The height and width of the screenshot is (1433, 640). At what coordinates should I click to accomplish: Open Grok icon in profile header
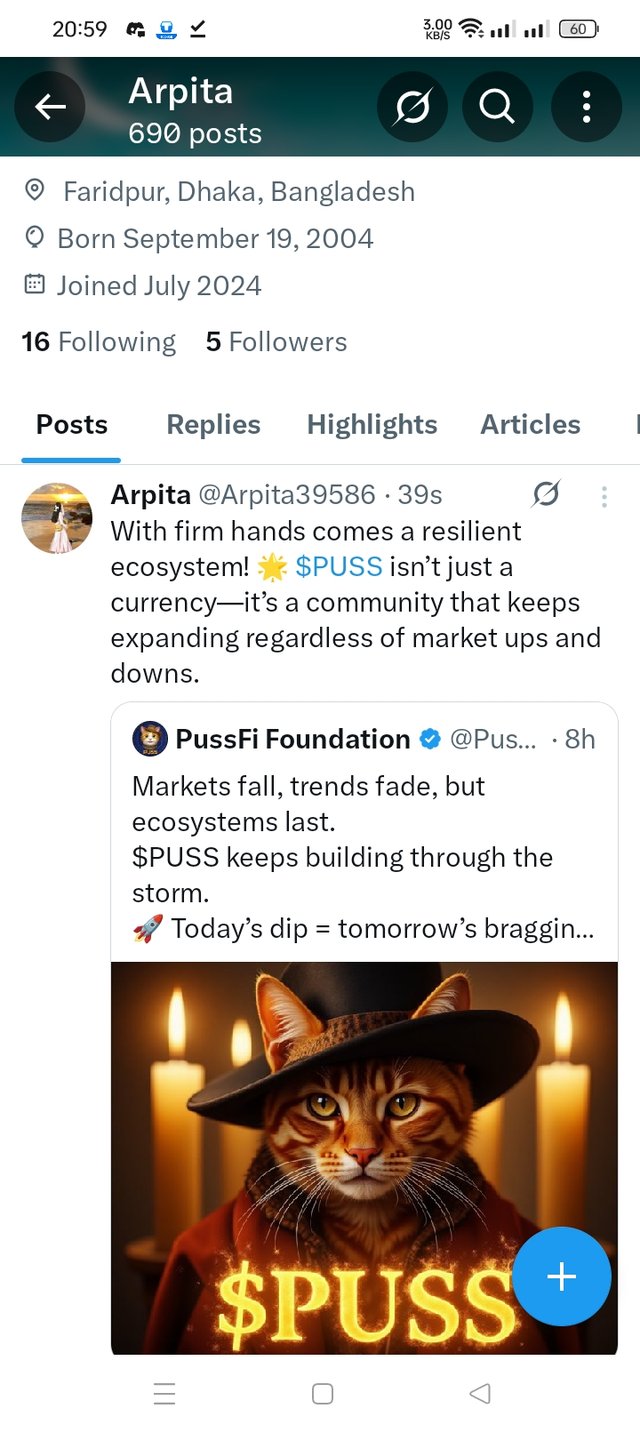412,106
